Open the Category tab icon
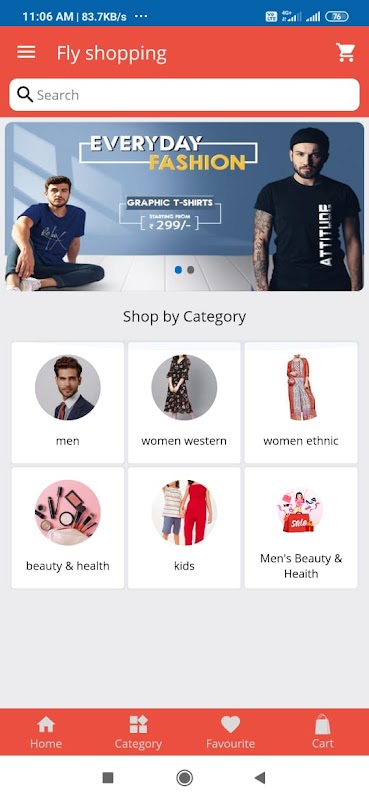The height and width of the screenshot is (800, 369). [x=138, y=724]
